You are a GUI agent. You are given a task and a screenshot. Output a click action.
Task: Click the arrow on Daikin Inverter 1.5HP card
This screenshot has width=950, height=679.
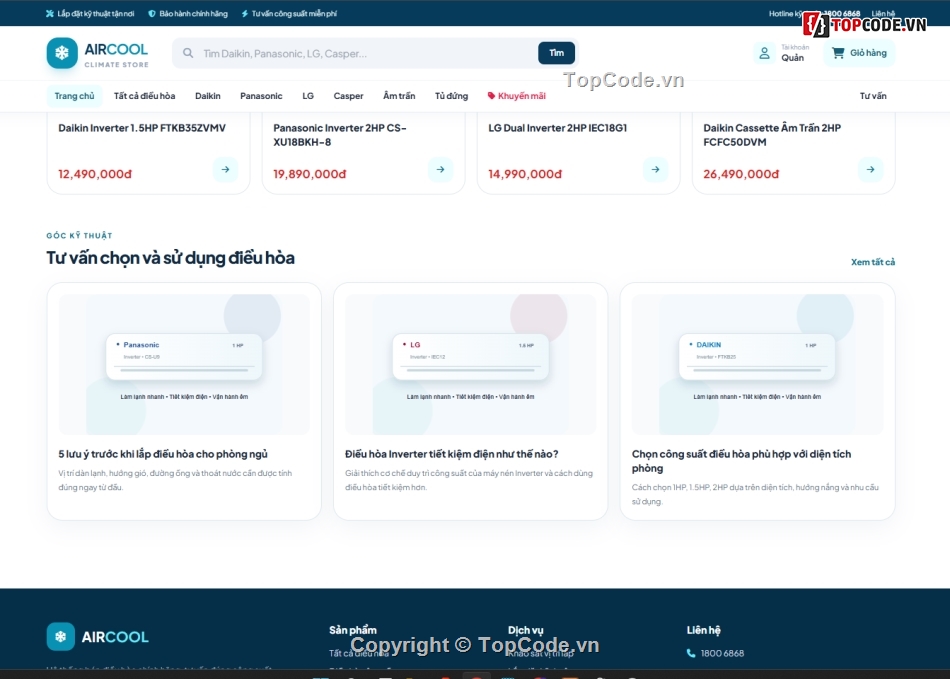(x=225, y=170)
